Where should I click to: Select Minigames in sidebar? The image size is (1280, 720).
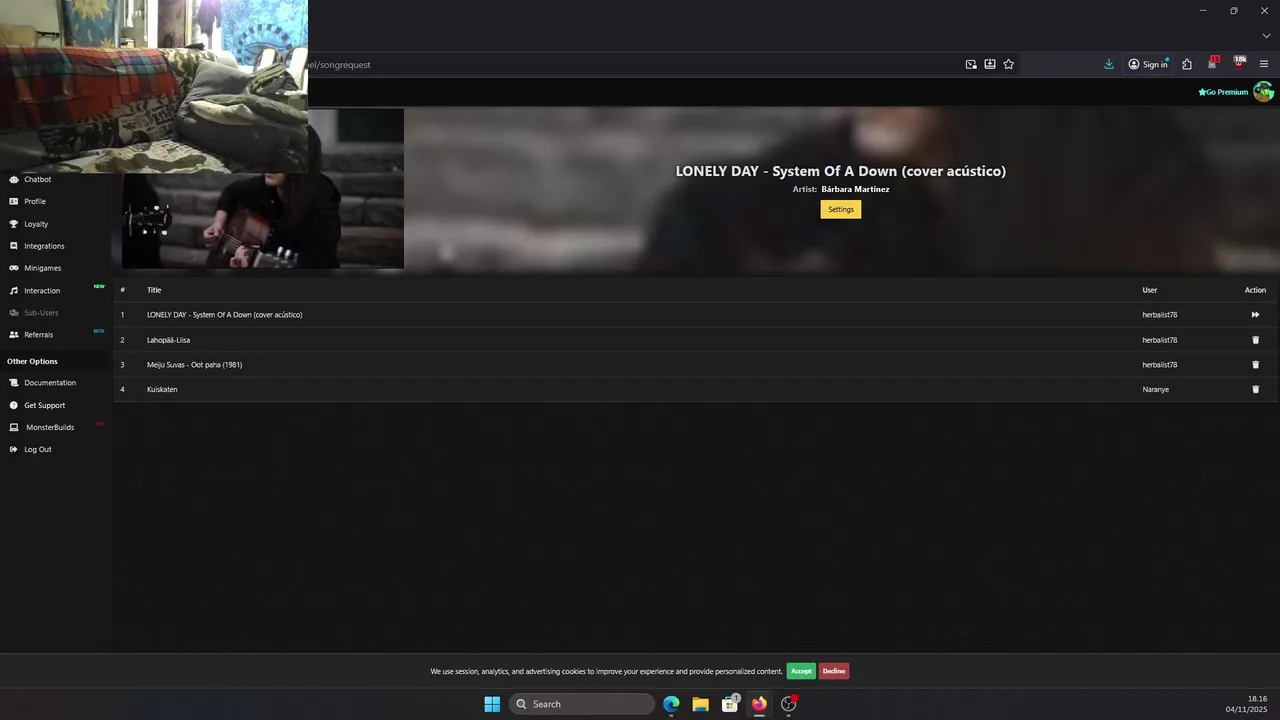coord(43,268)
